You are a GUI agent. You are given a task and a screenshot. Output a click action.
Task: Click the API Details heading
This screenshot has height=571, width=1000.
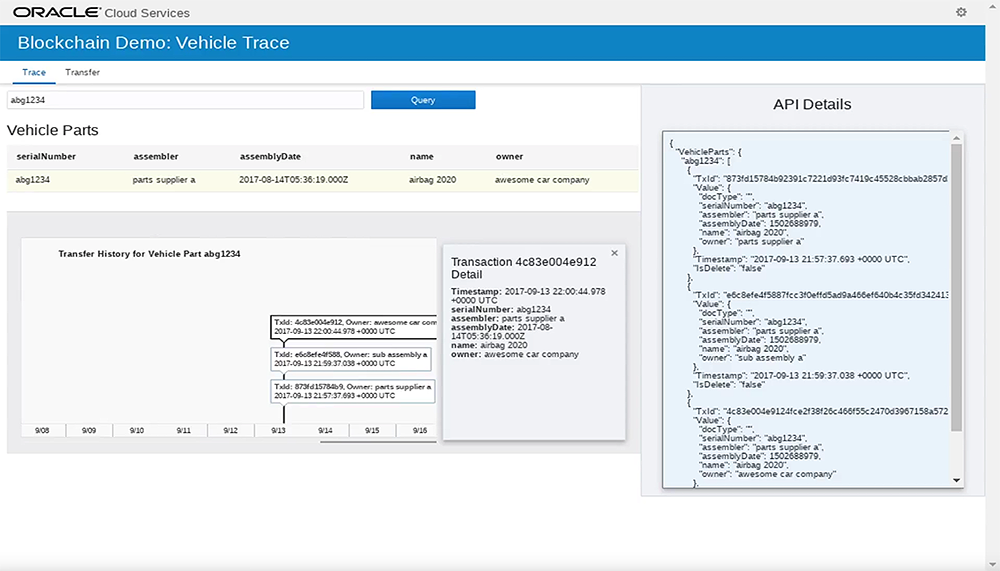click(x=812, y=104)
